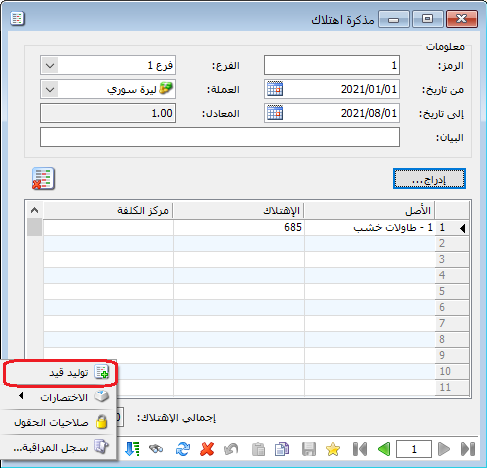Click the copy documents icon
This screenshot has width=487, height=468.
click(282, 449)
